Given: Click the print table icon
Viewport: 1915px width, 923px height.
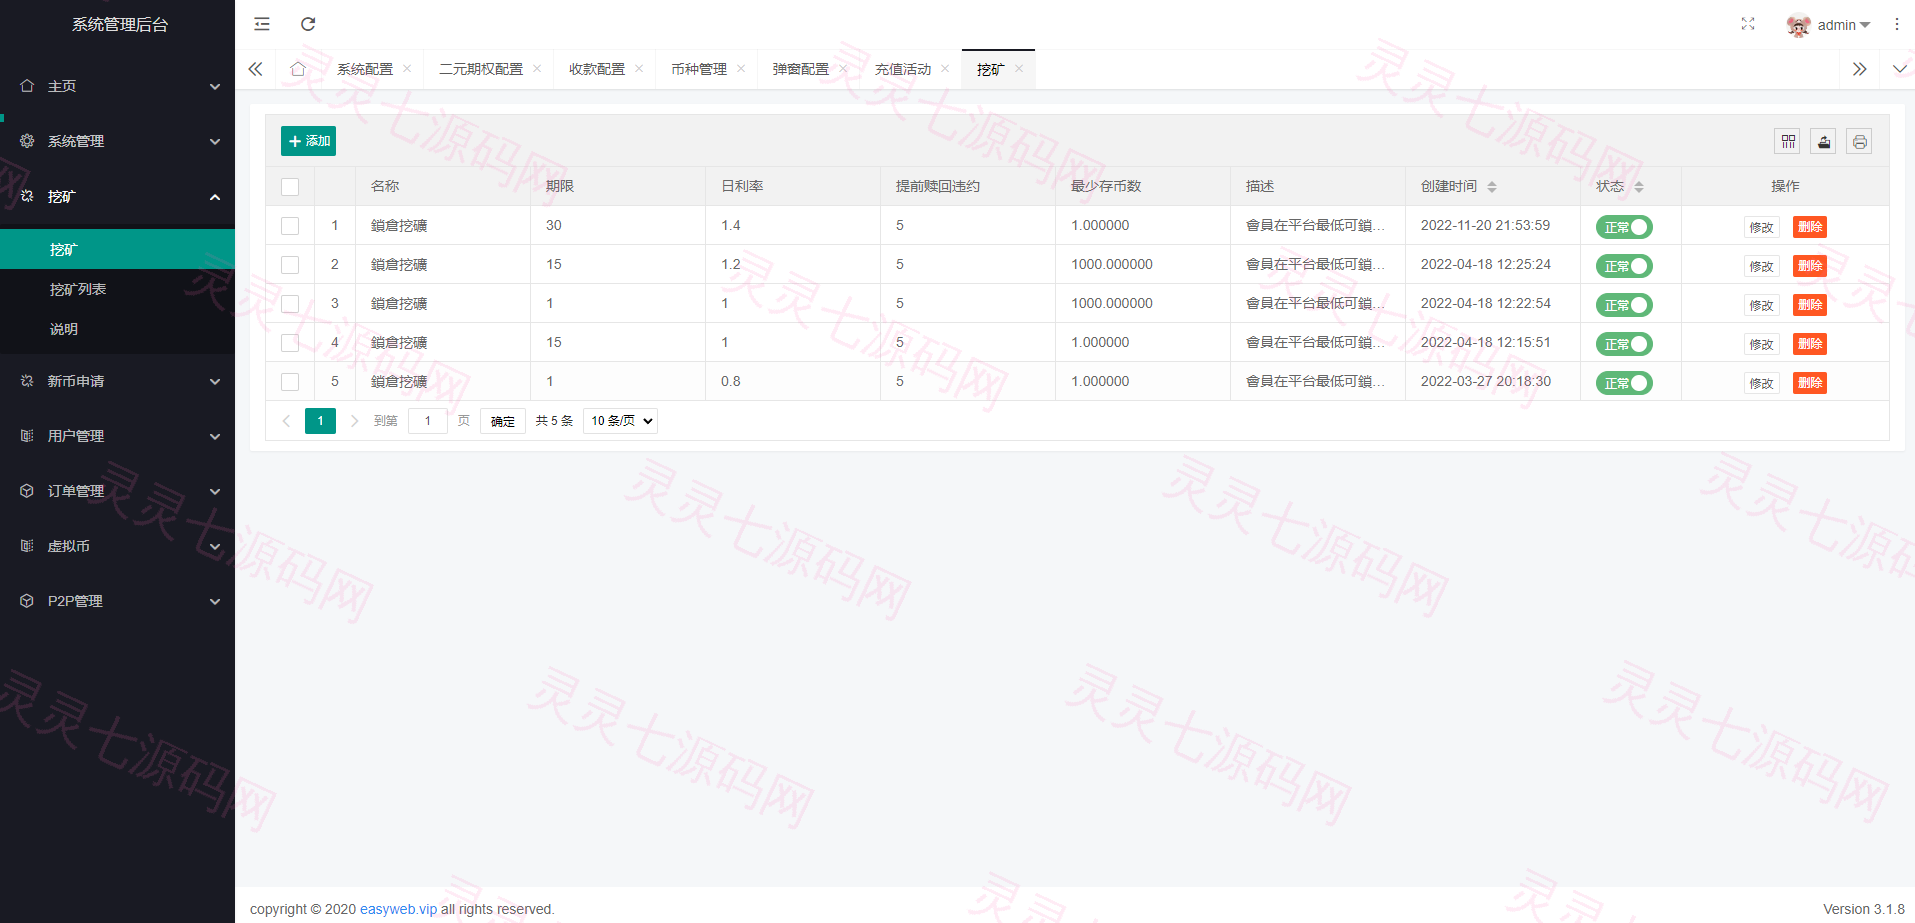Looking at the screenshot, I should (x=1859, y=142).
